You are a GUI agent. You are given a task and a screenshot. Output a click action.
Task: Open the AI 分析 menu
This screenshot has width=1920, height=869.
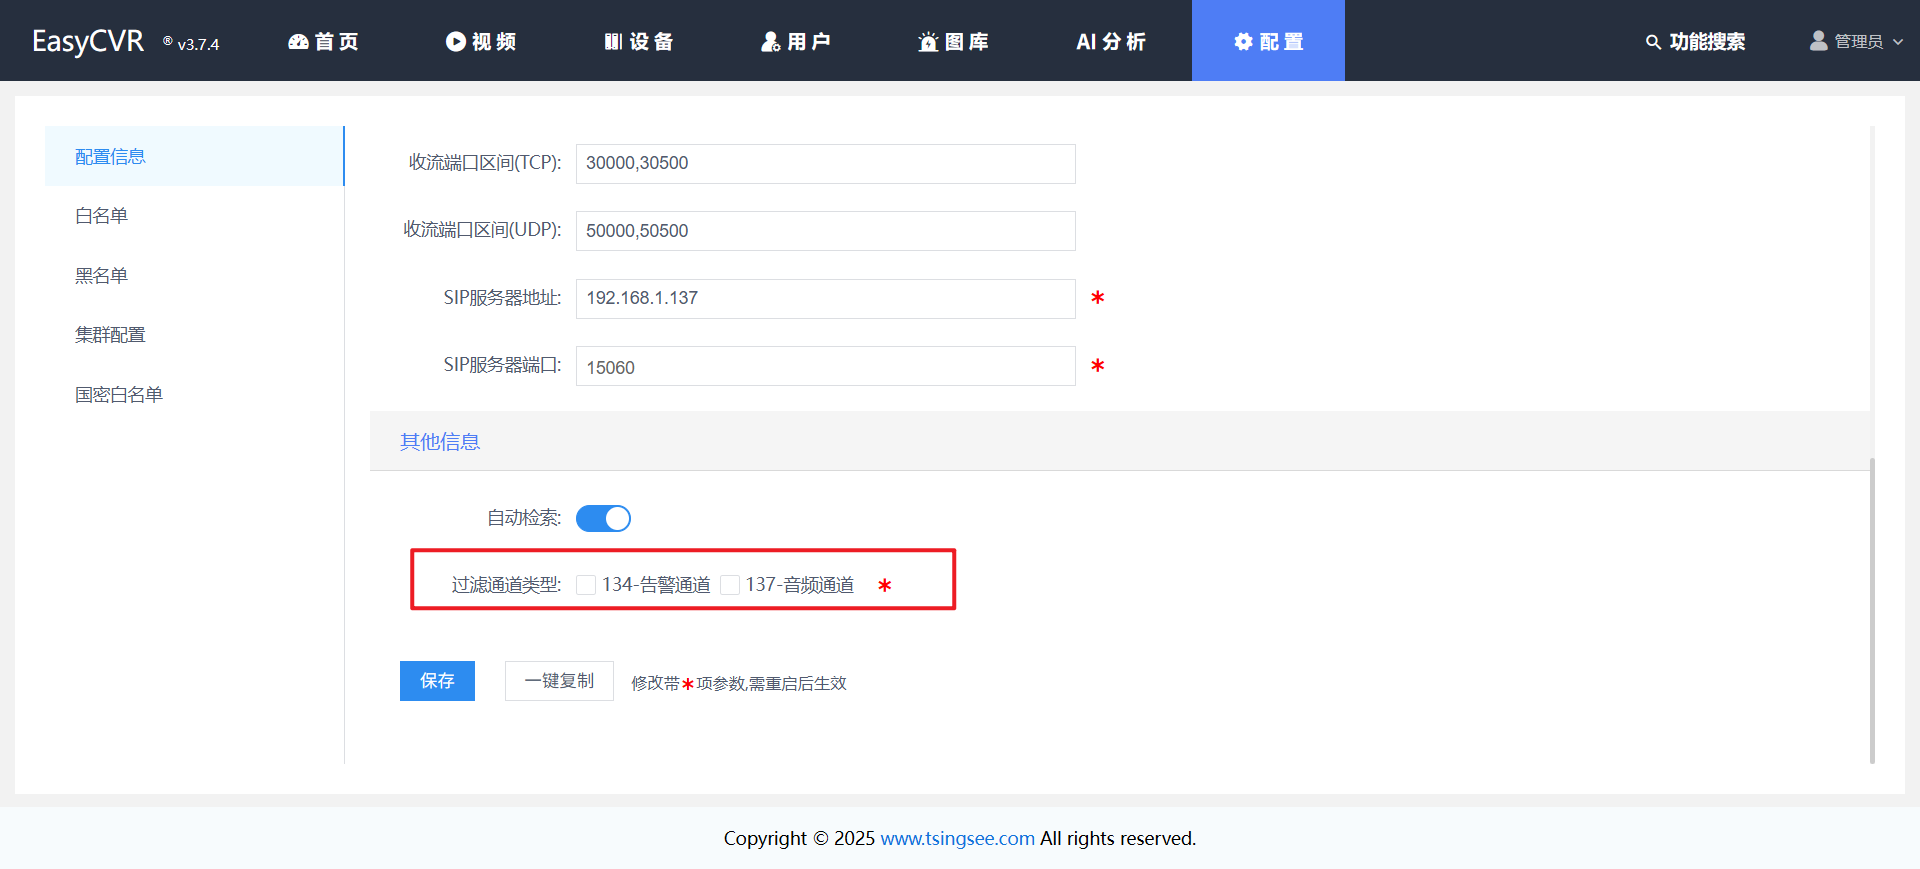[1110, 42]
